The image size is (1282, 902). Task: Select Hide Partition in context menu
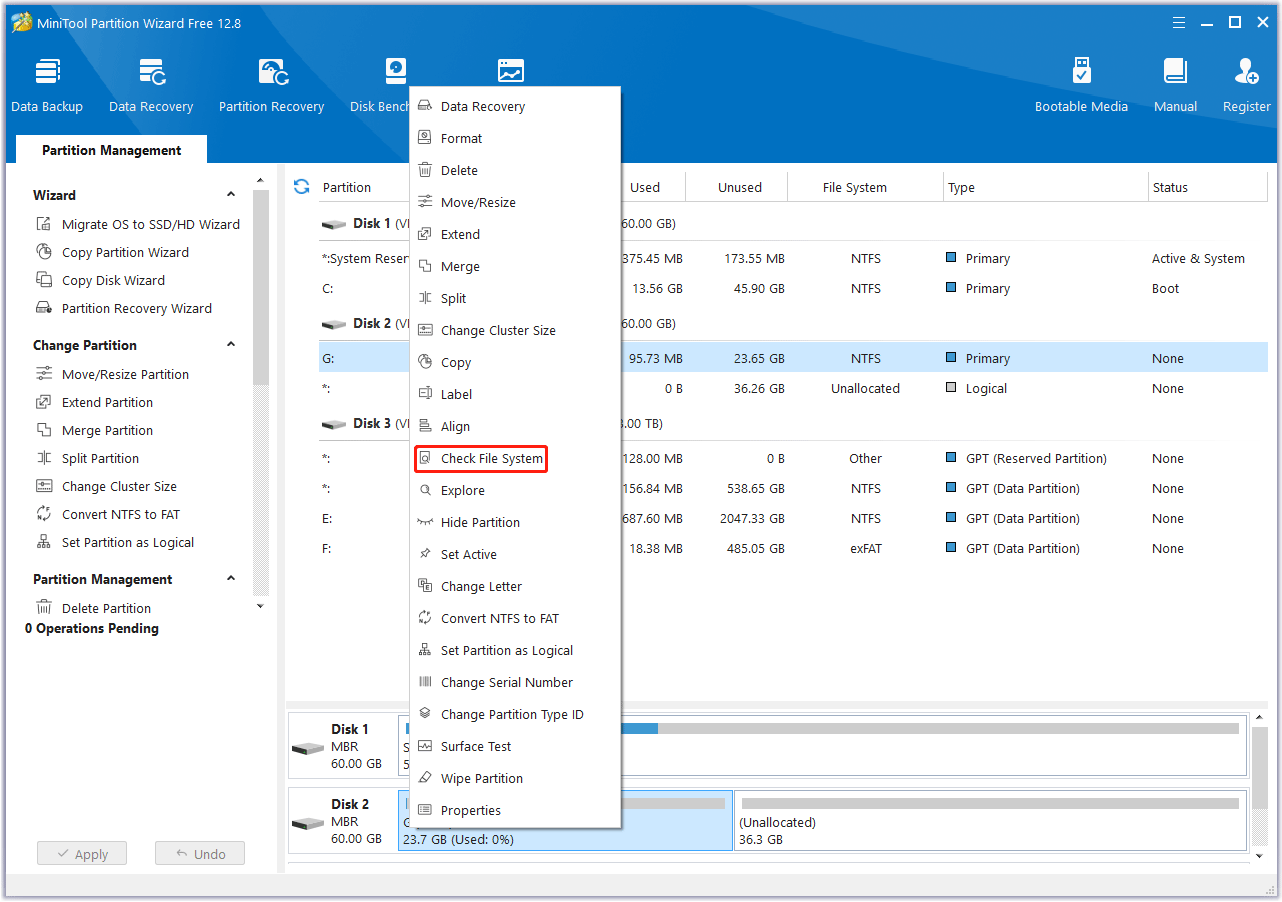[515, 522]
